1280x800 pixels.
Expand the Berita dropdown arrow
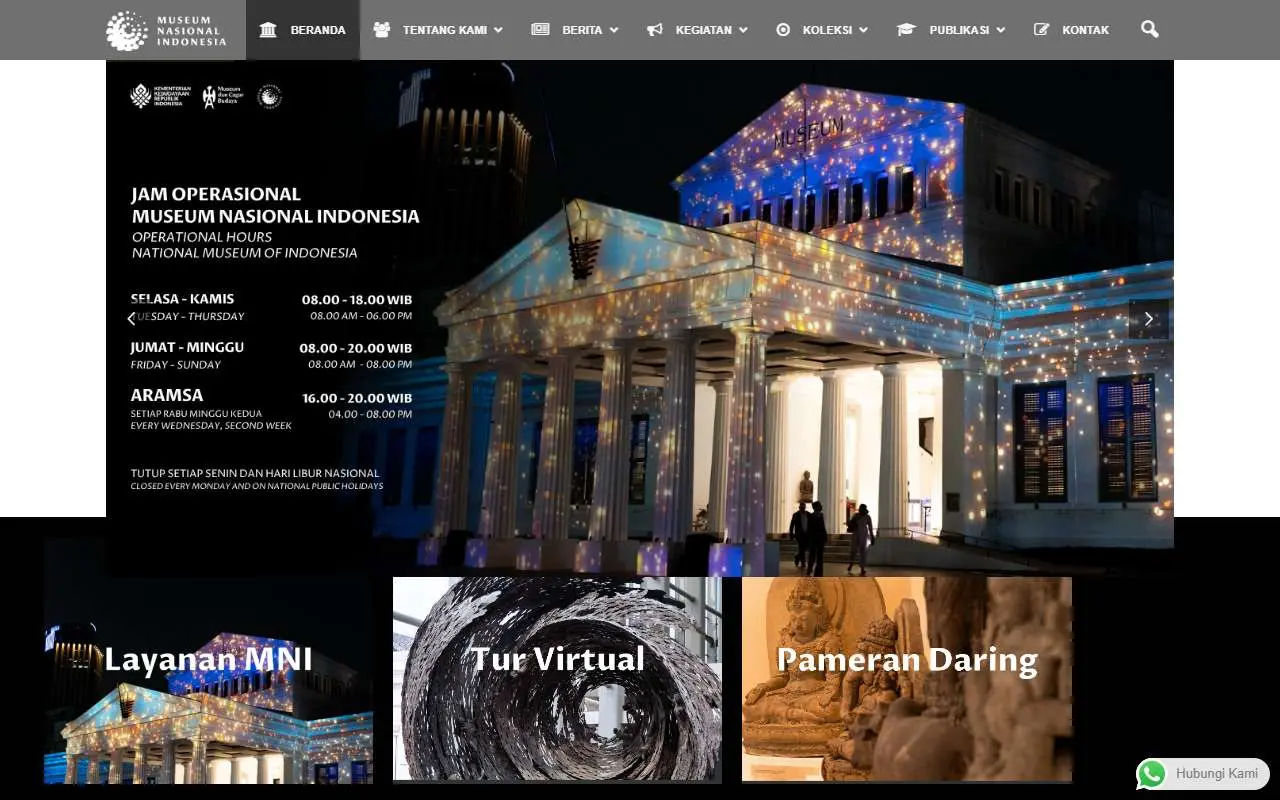(x=613, y=30)
